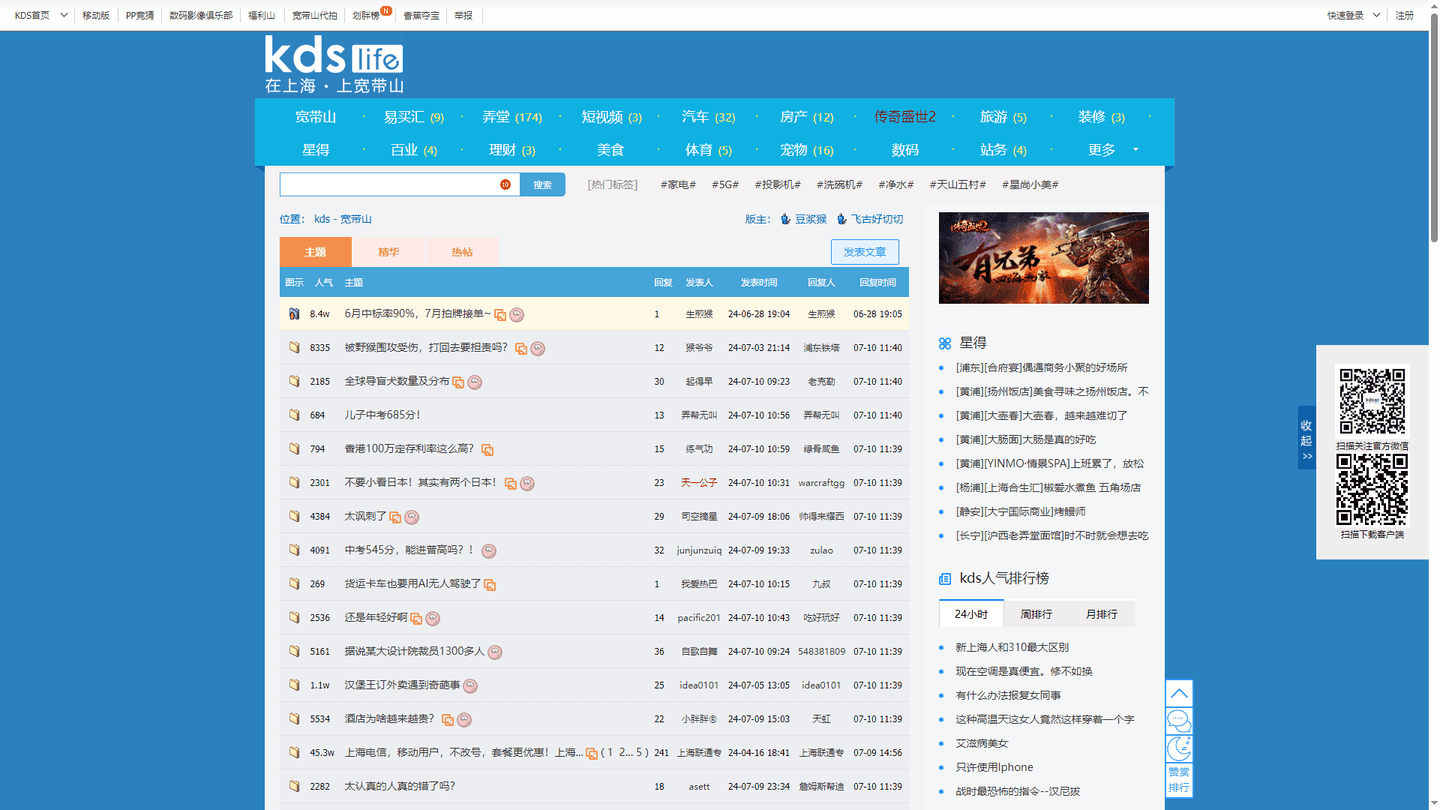Viewport: 1440px width, 810px height.
Task: Click the 8335 popularity count
Action: point(320,348)
